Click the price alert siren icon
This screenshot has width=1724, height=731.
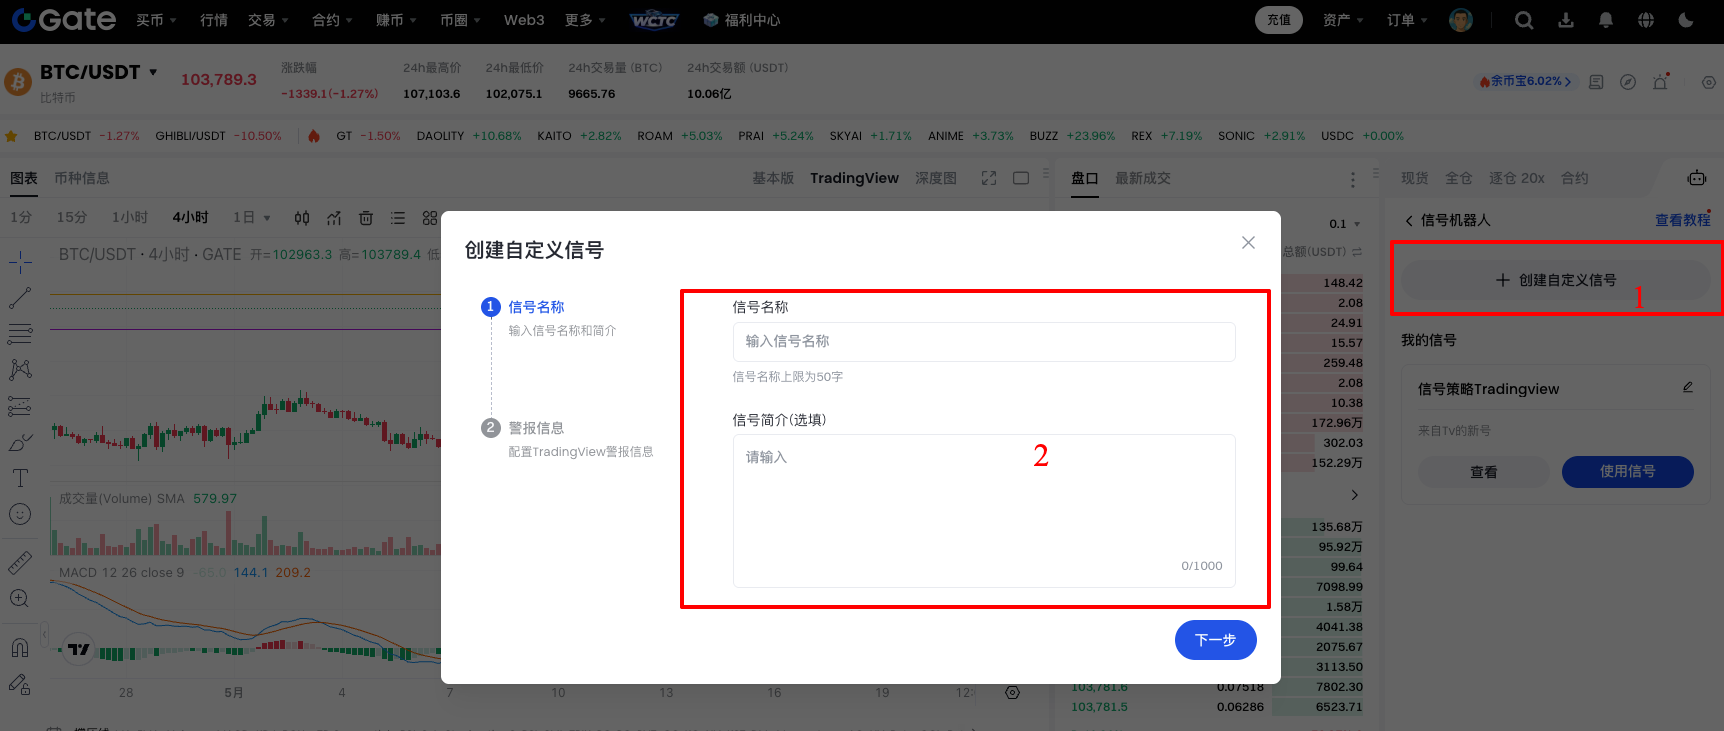1661,82
